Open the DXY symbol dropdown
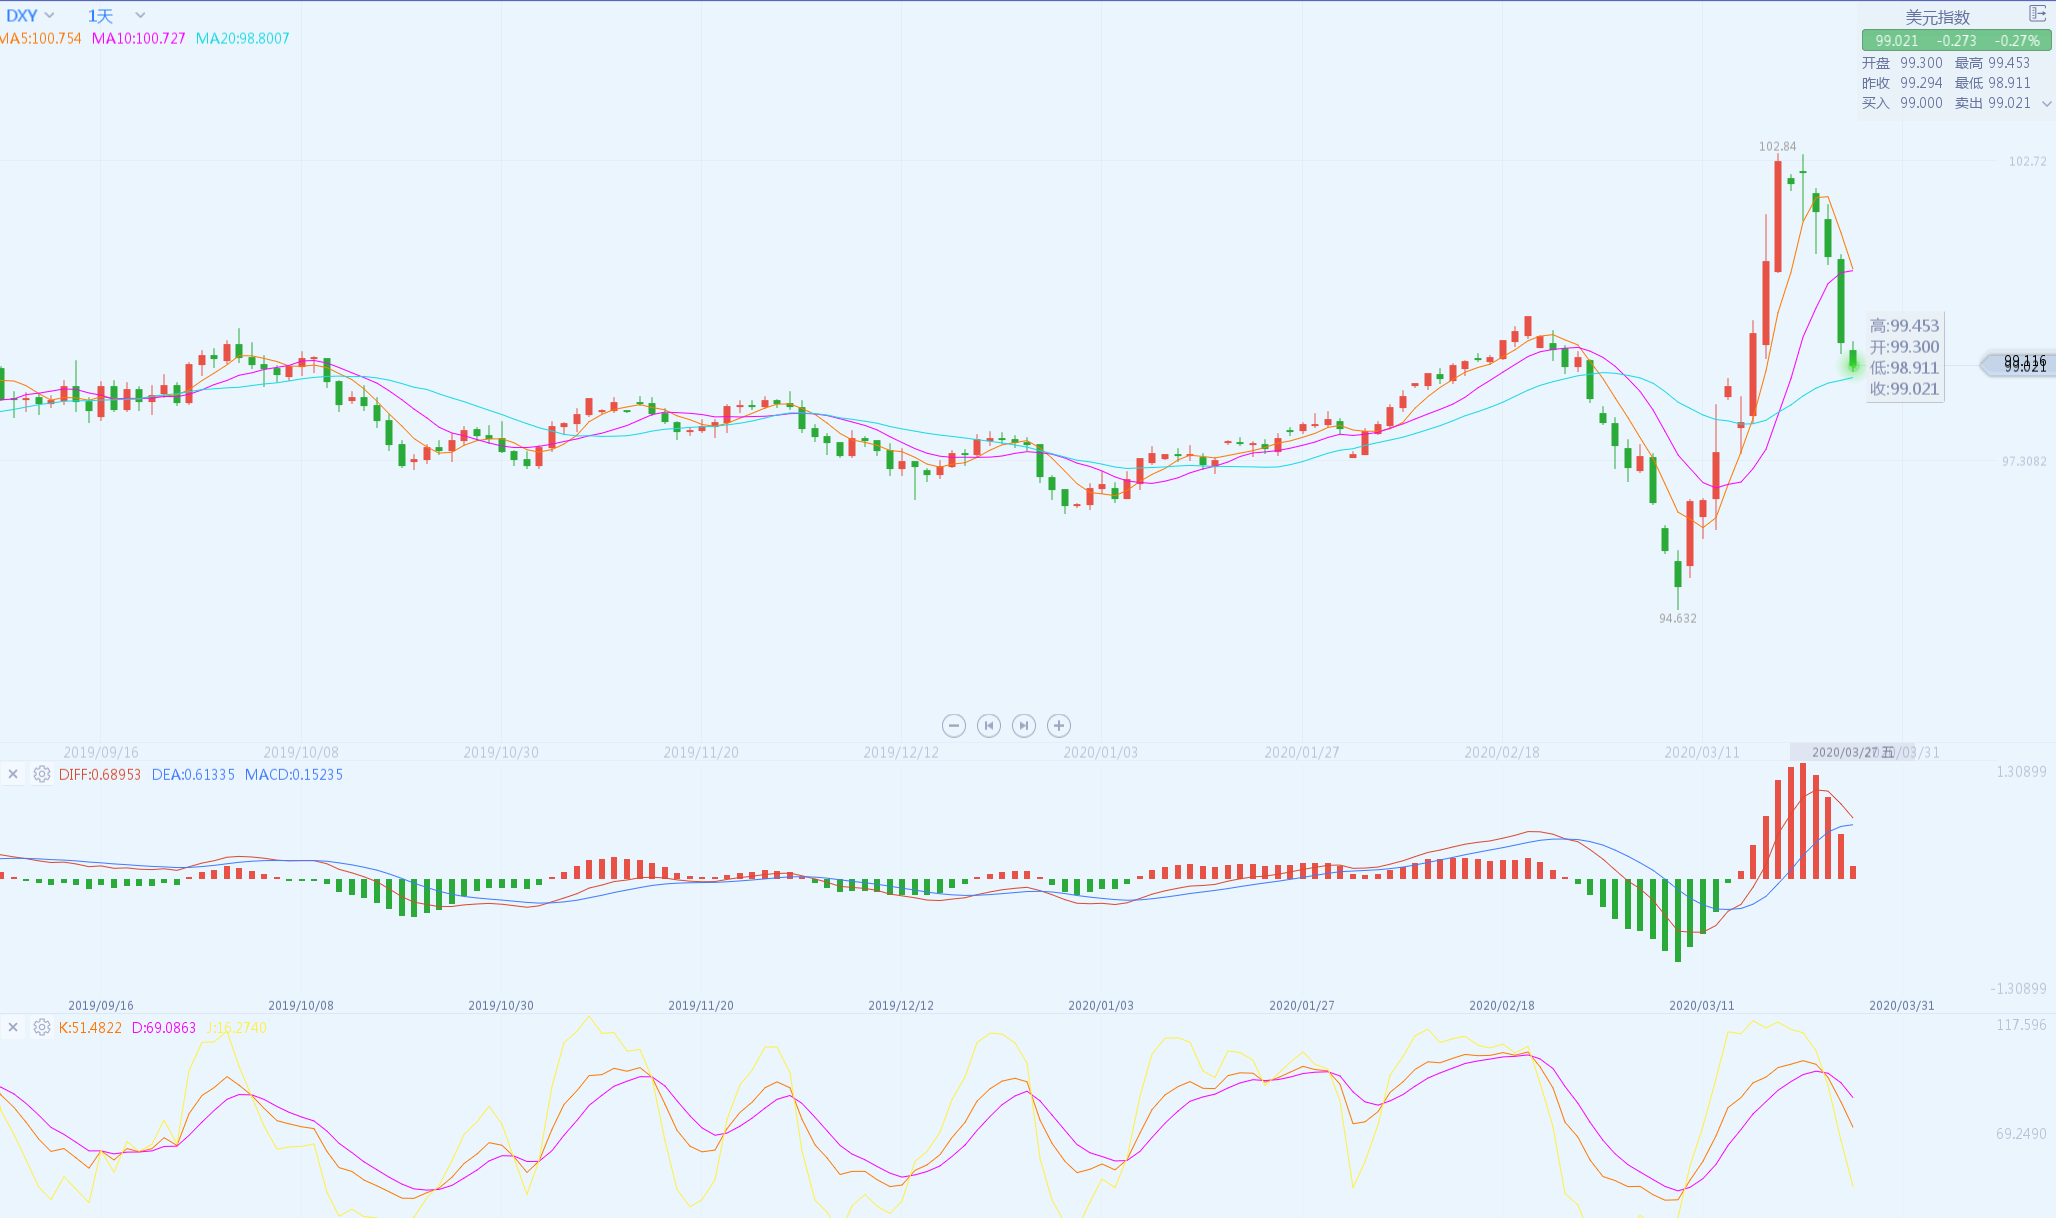 click(x=30, y=16)
